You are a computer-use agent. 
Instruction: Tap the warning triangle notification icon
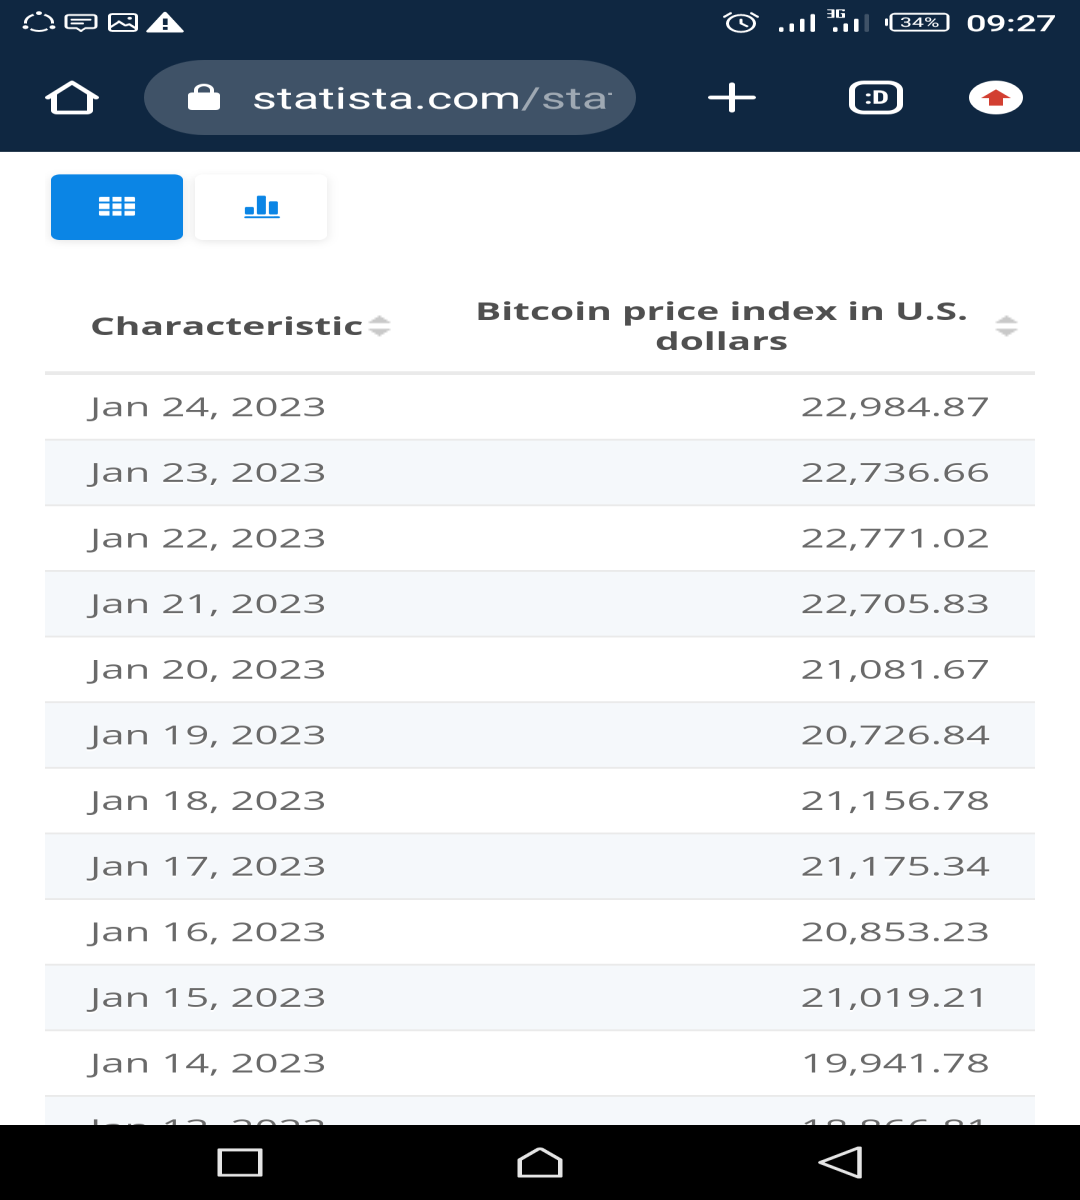(x=165, y=22)
